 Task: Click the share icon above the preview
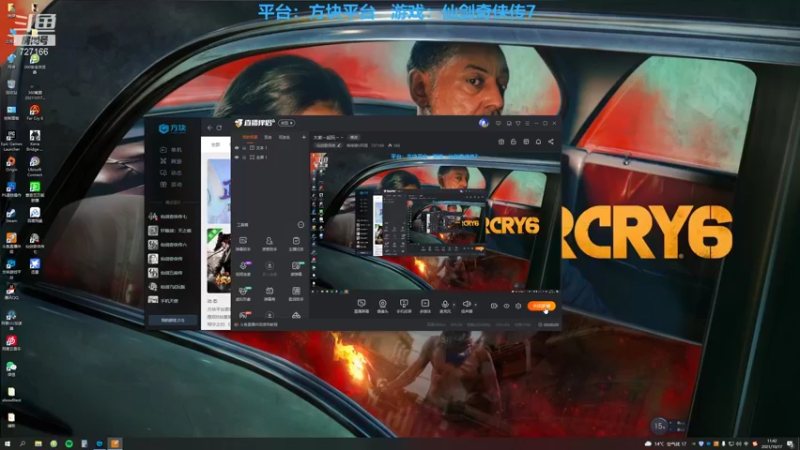tap(551, 142)
